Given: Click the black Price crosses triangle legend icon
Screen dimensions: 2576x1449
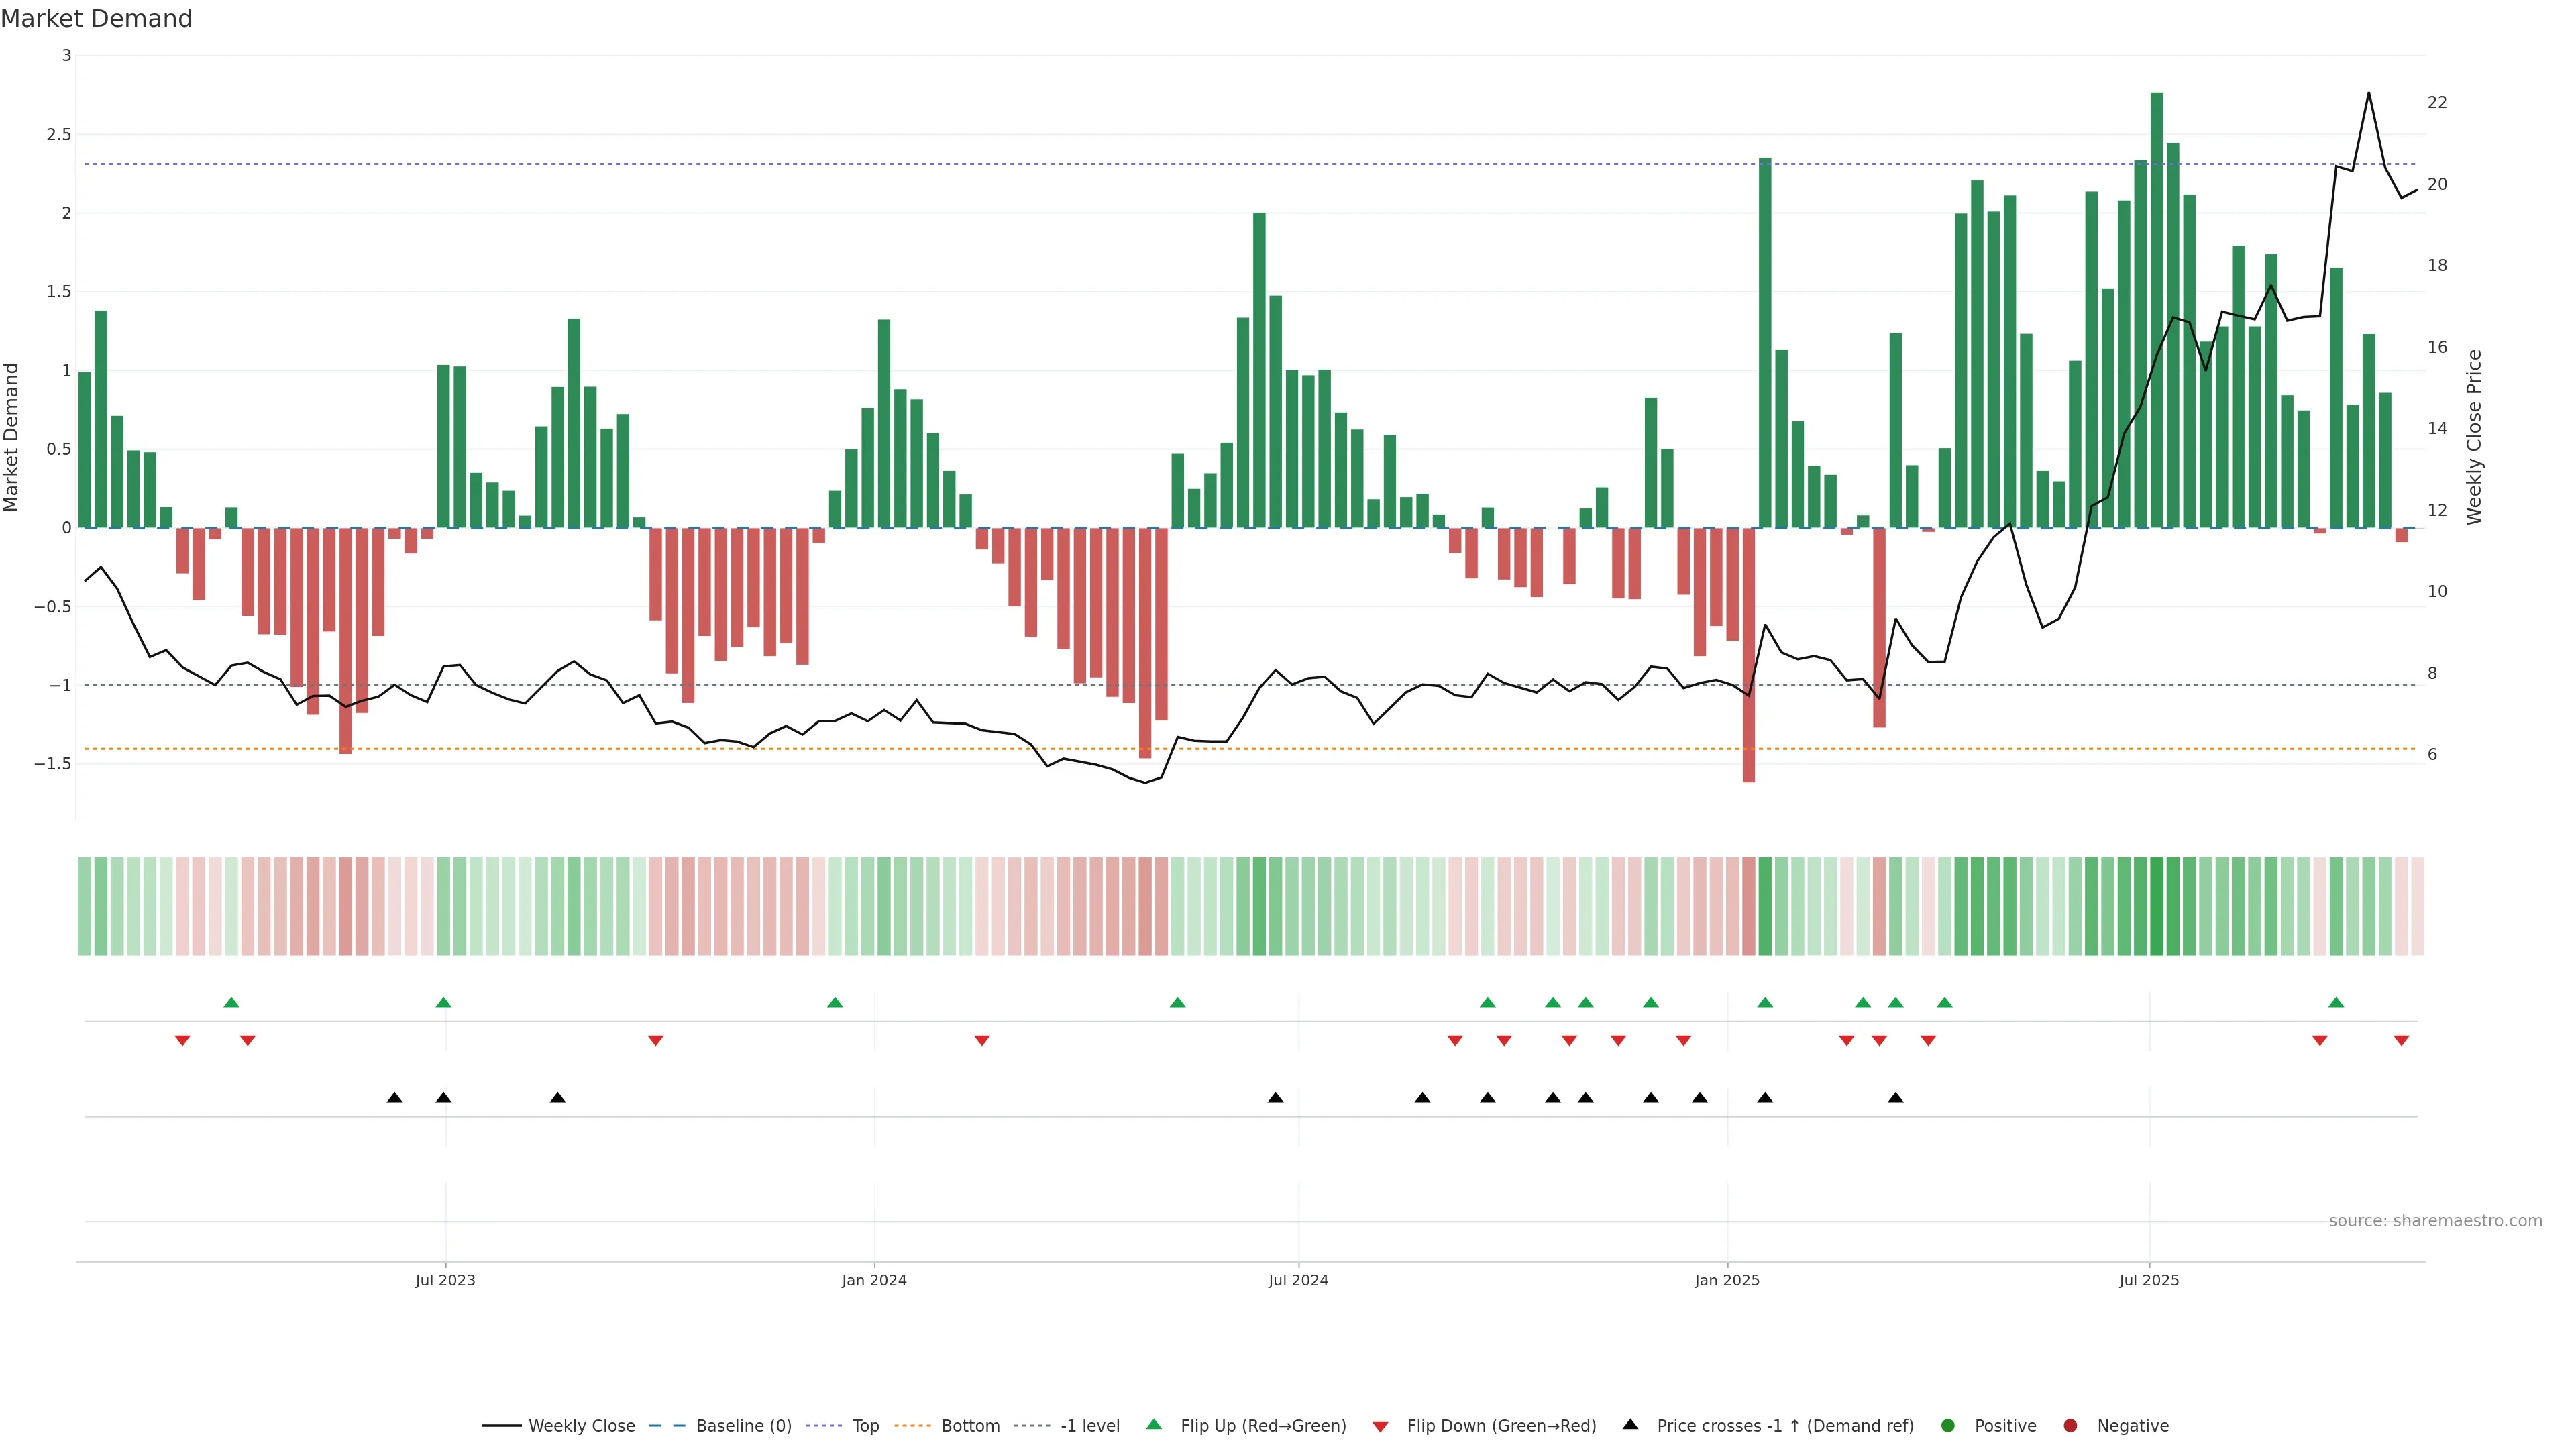Looking at the screenshot, I should pyautogui.click(x=1630, y=1424).
